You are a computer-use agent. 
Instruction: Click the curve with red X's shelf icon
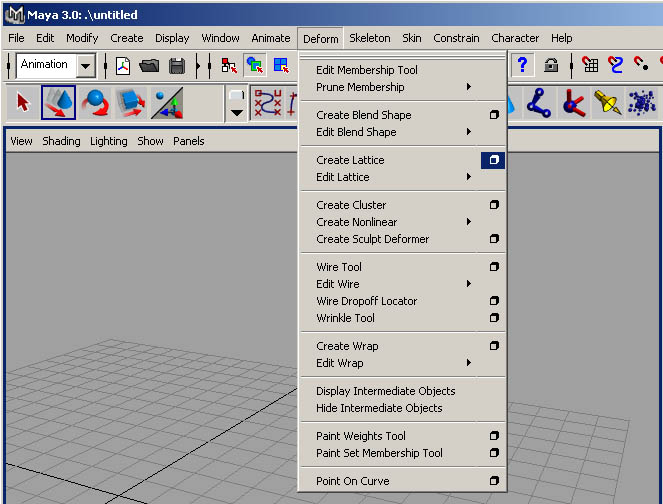(267, 103)
